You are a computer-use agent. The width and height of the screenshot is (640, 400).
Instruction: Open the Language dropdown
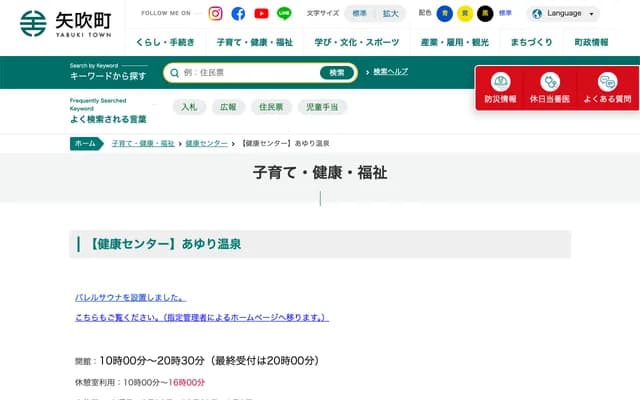[563, 14]
